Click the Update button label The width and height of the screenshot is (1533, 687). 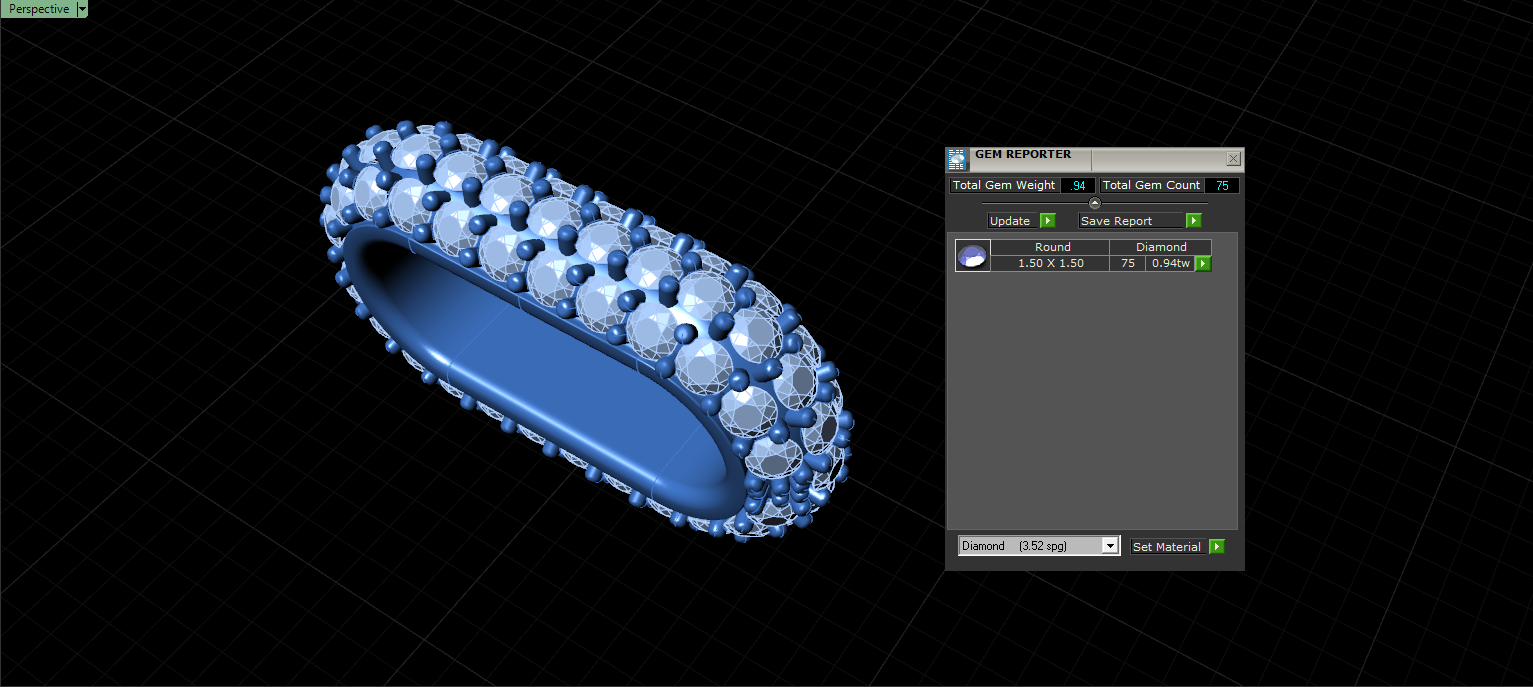coord(1010,221)
